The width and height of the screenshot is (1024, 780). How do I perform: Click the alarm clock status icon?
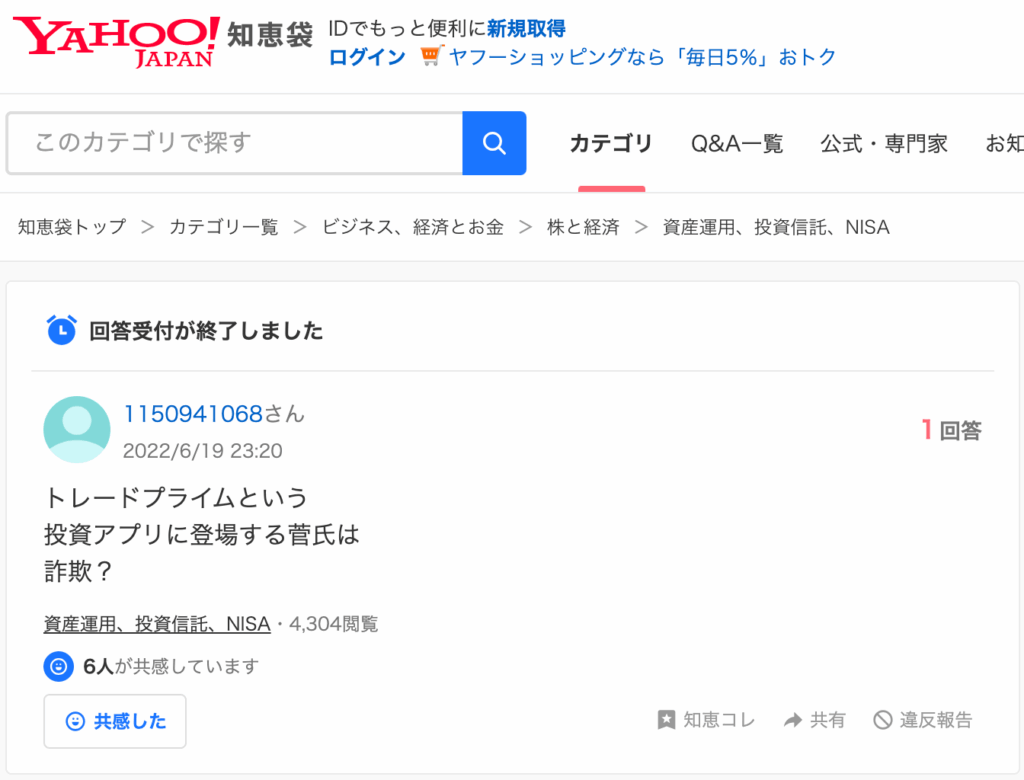pos(61,330)
